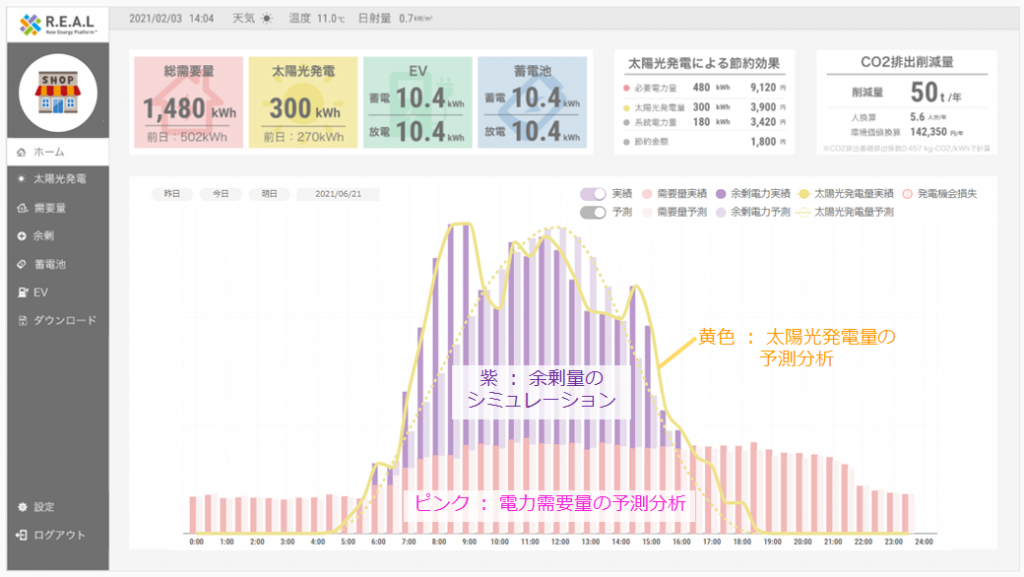The width and height of the screenshot is (1024, 577).
Task: Click the R.E.A.L logo
Action: 57,21
